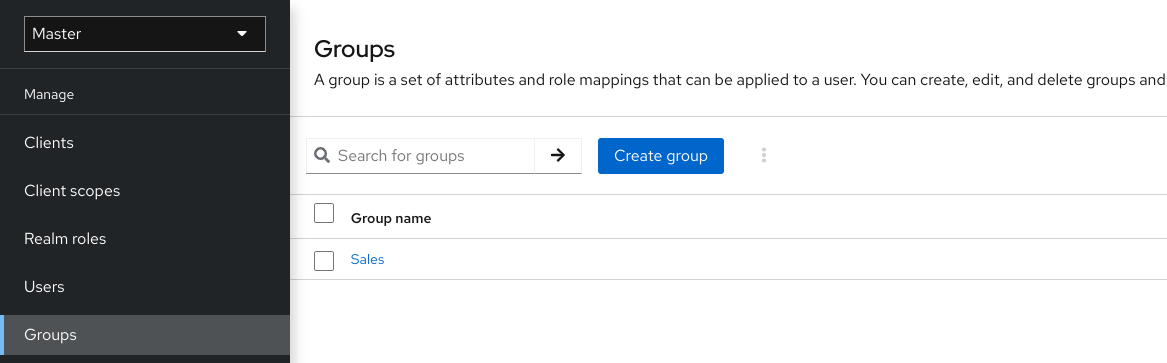1167x363 pixels.
Task: Open Clients in the sidebar
Action: click(145, 143)
